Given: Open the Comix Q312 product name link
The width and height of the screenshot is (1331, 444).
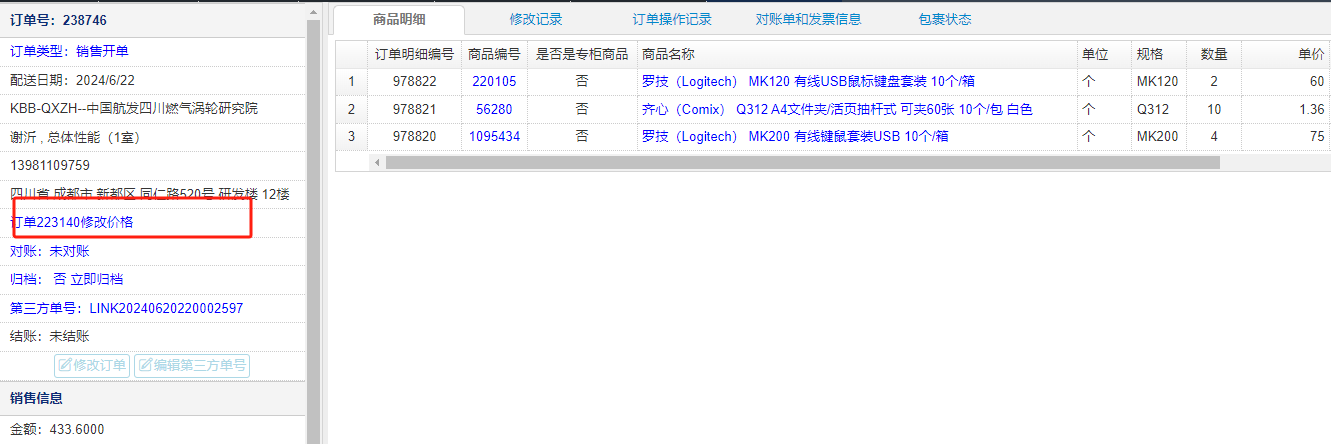Looking at the screenshot, I should point(837,108).
